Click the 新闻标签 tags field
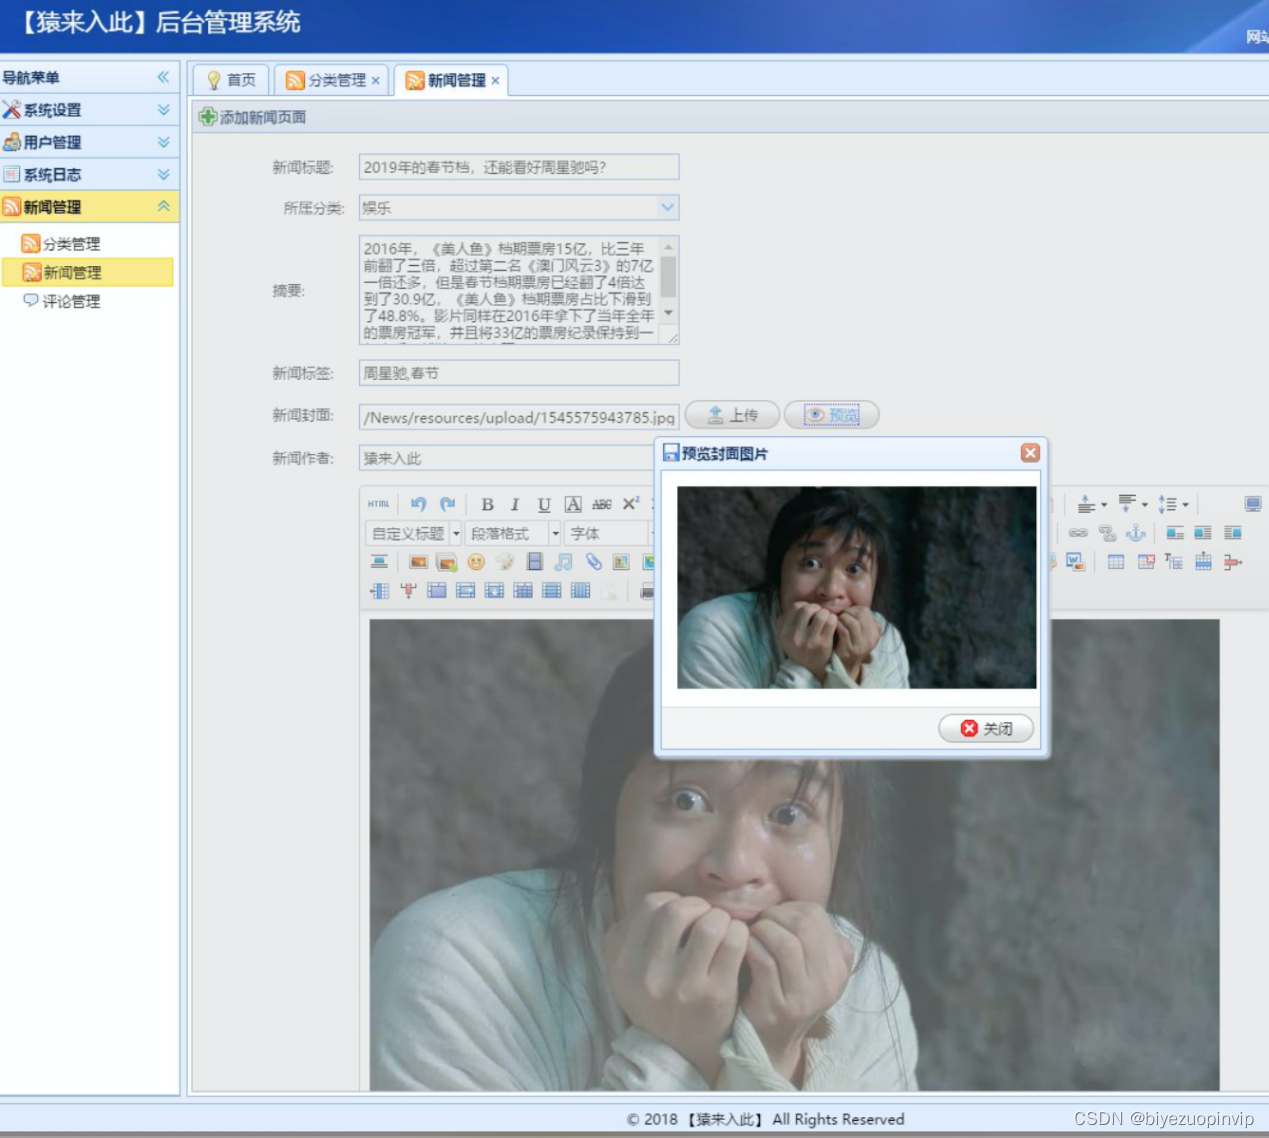Viewport: 1269px width, 1138px height. [x=519, y=373]
